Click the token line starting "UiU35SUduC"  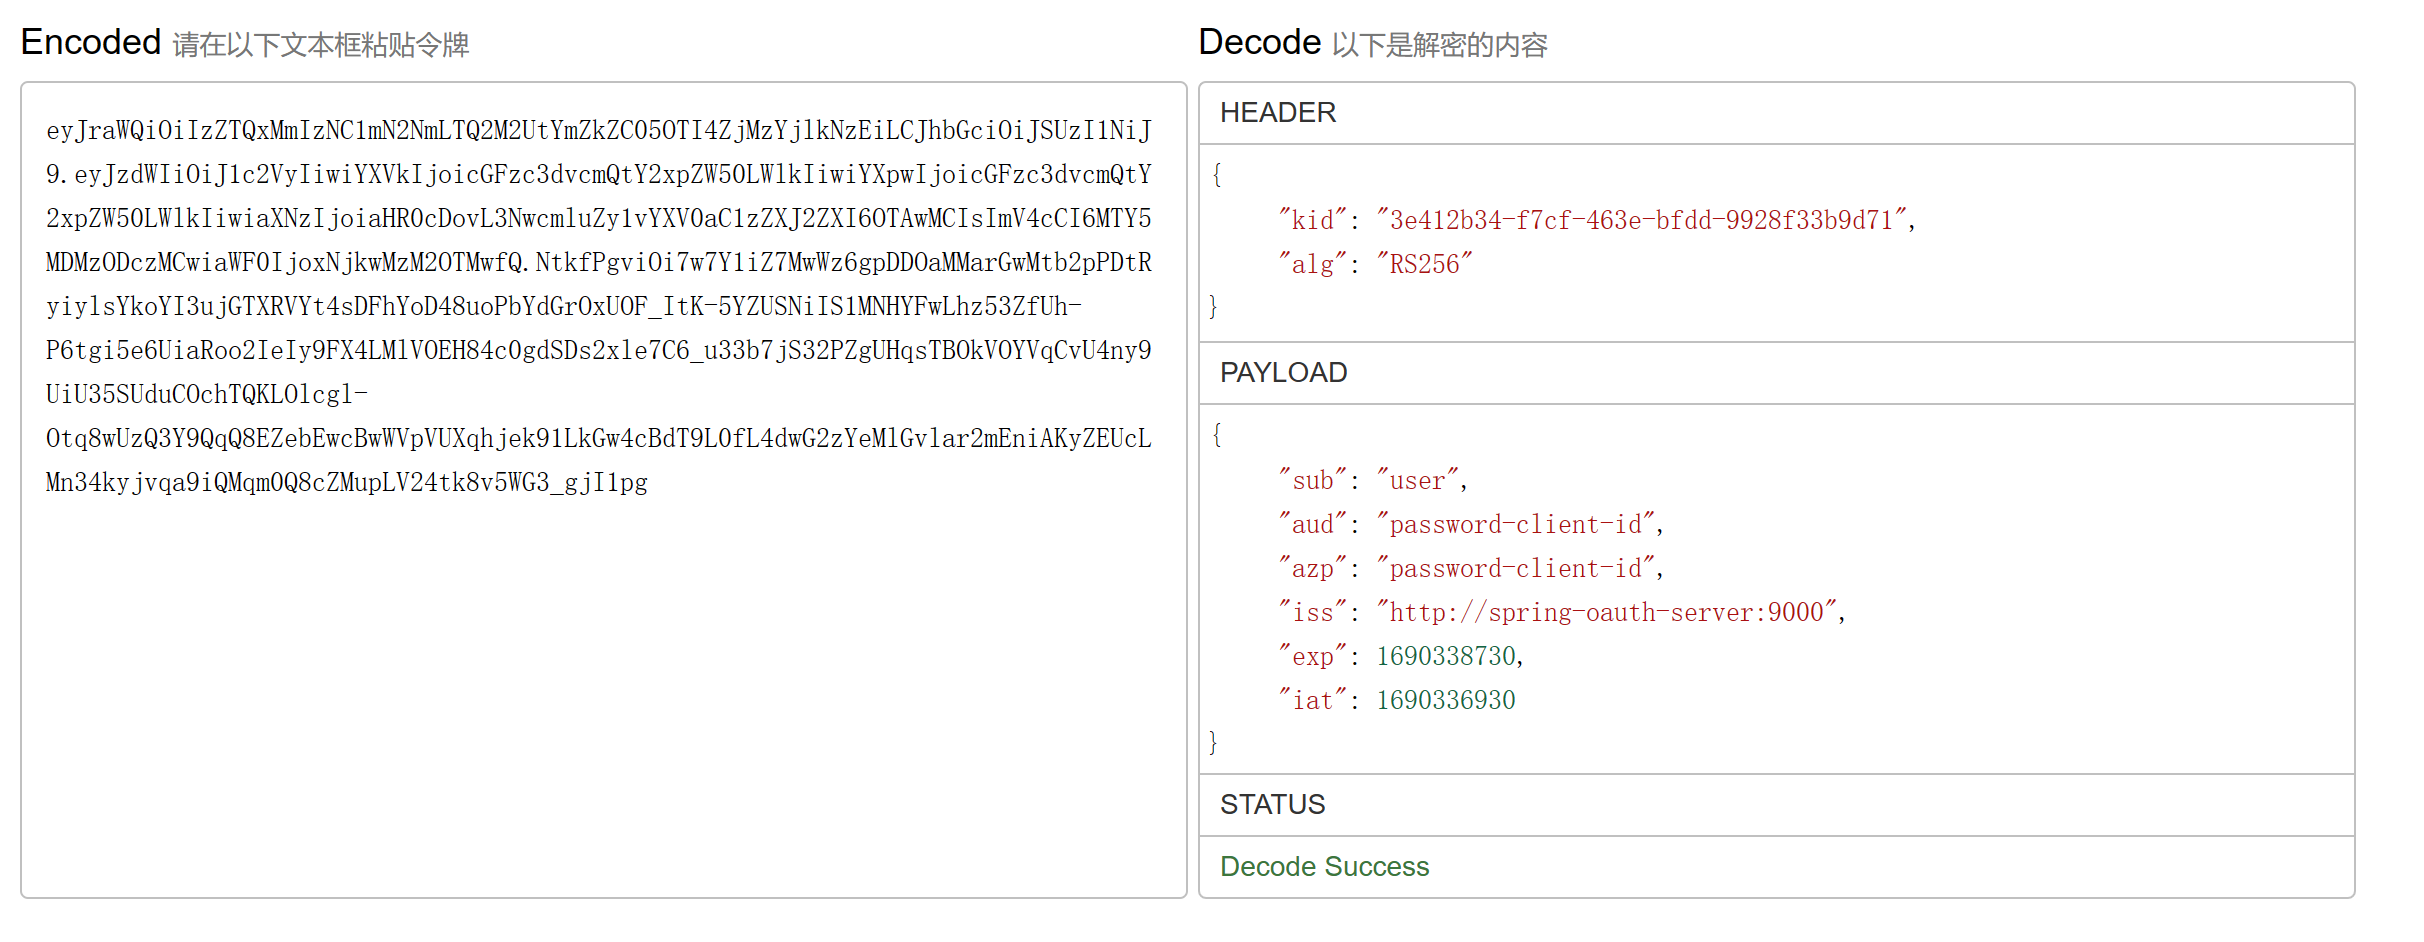[207, 395]
